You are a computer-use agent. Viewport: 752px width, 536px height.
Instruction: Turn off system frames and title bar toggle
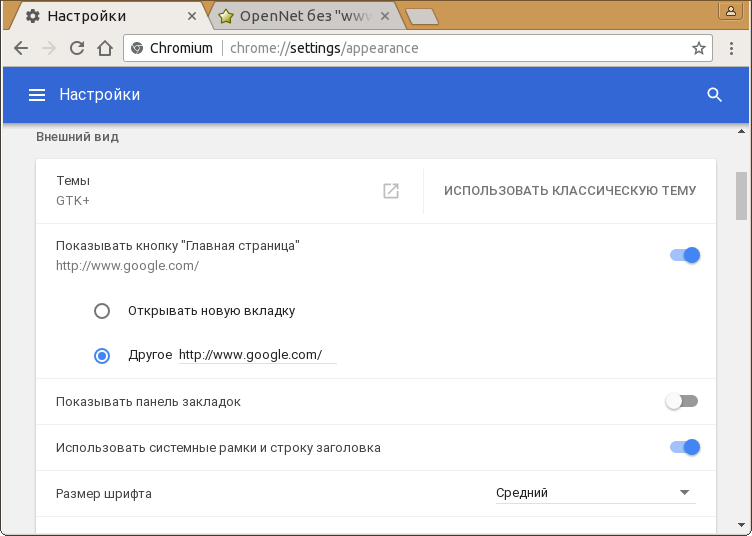click(685, 447)
